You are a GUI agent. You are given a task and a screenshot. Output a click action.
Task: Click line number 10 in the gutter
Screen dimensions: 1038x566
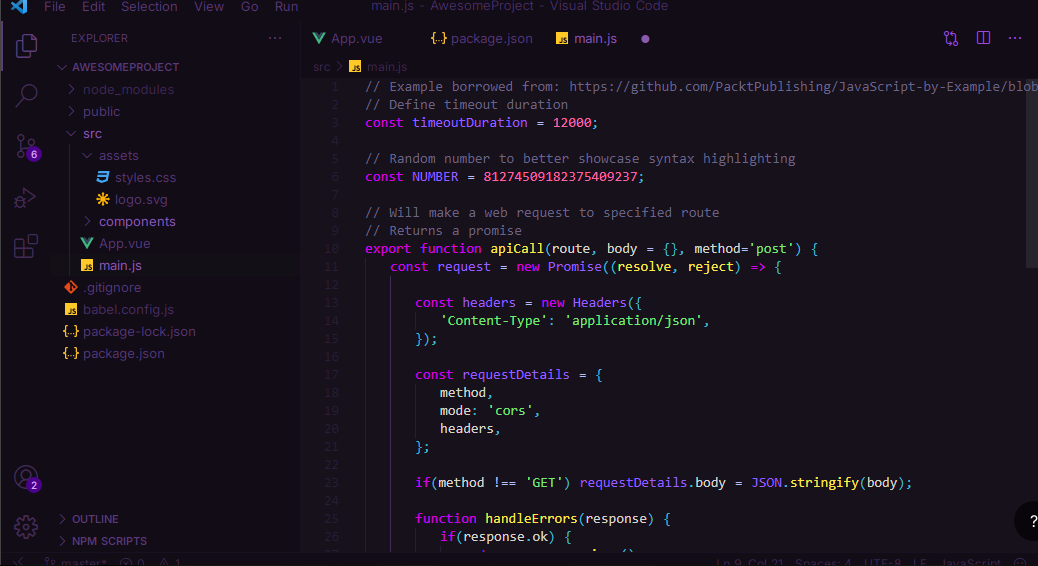[x=332, y=249]
